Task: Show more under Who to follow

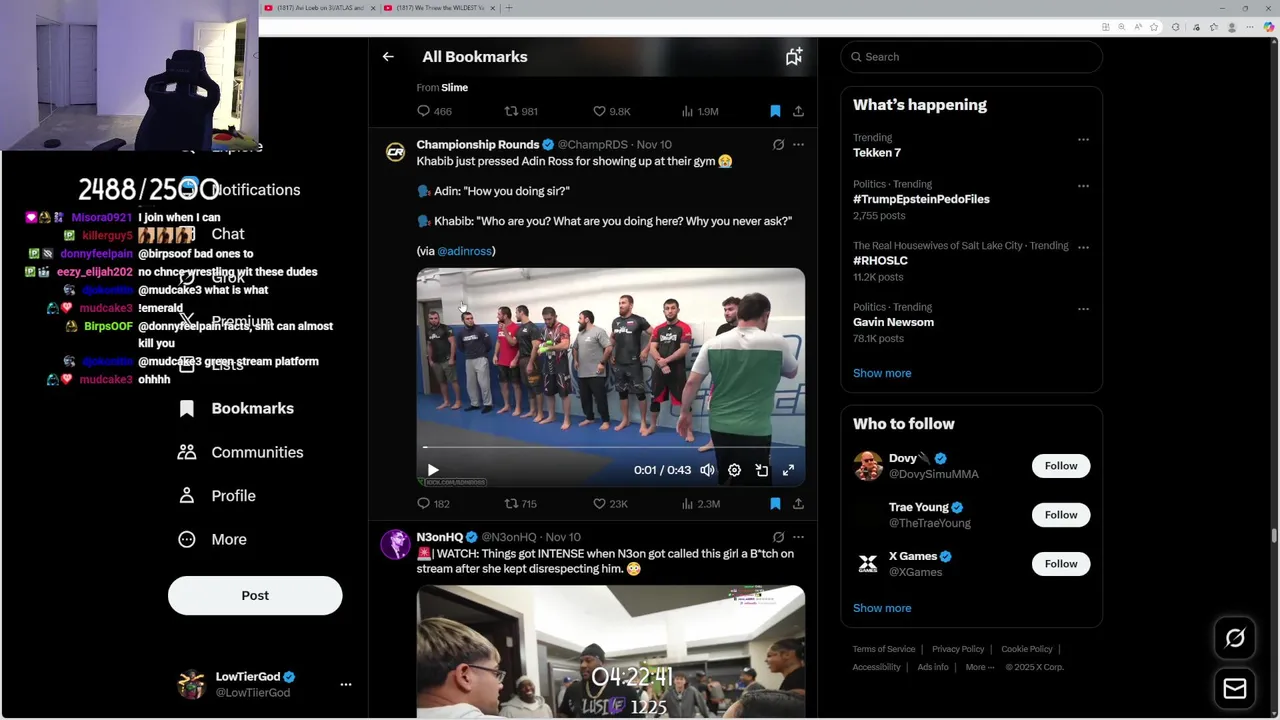Action: [x=882, y=608]
